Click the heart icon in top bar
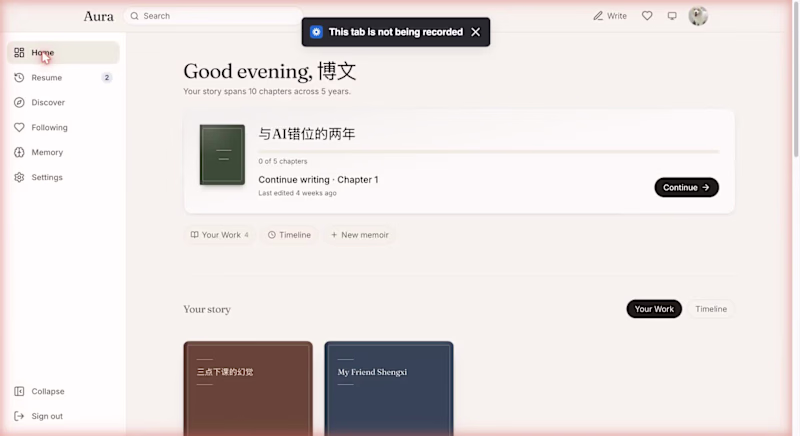Viewport: 800px width, 436px height. coord(647,16)
